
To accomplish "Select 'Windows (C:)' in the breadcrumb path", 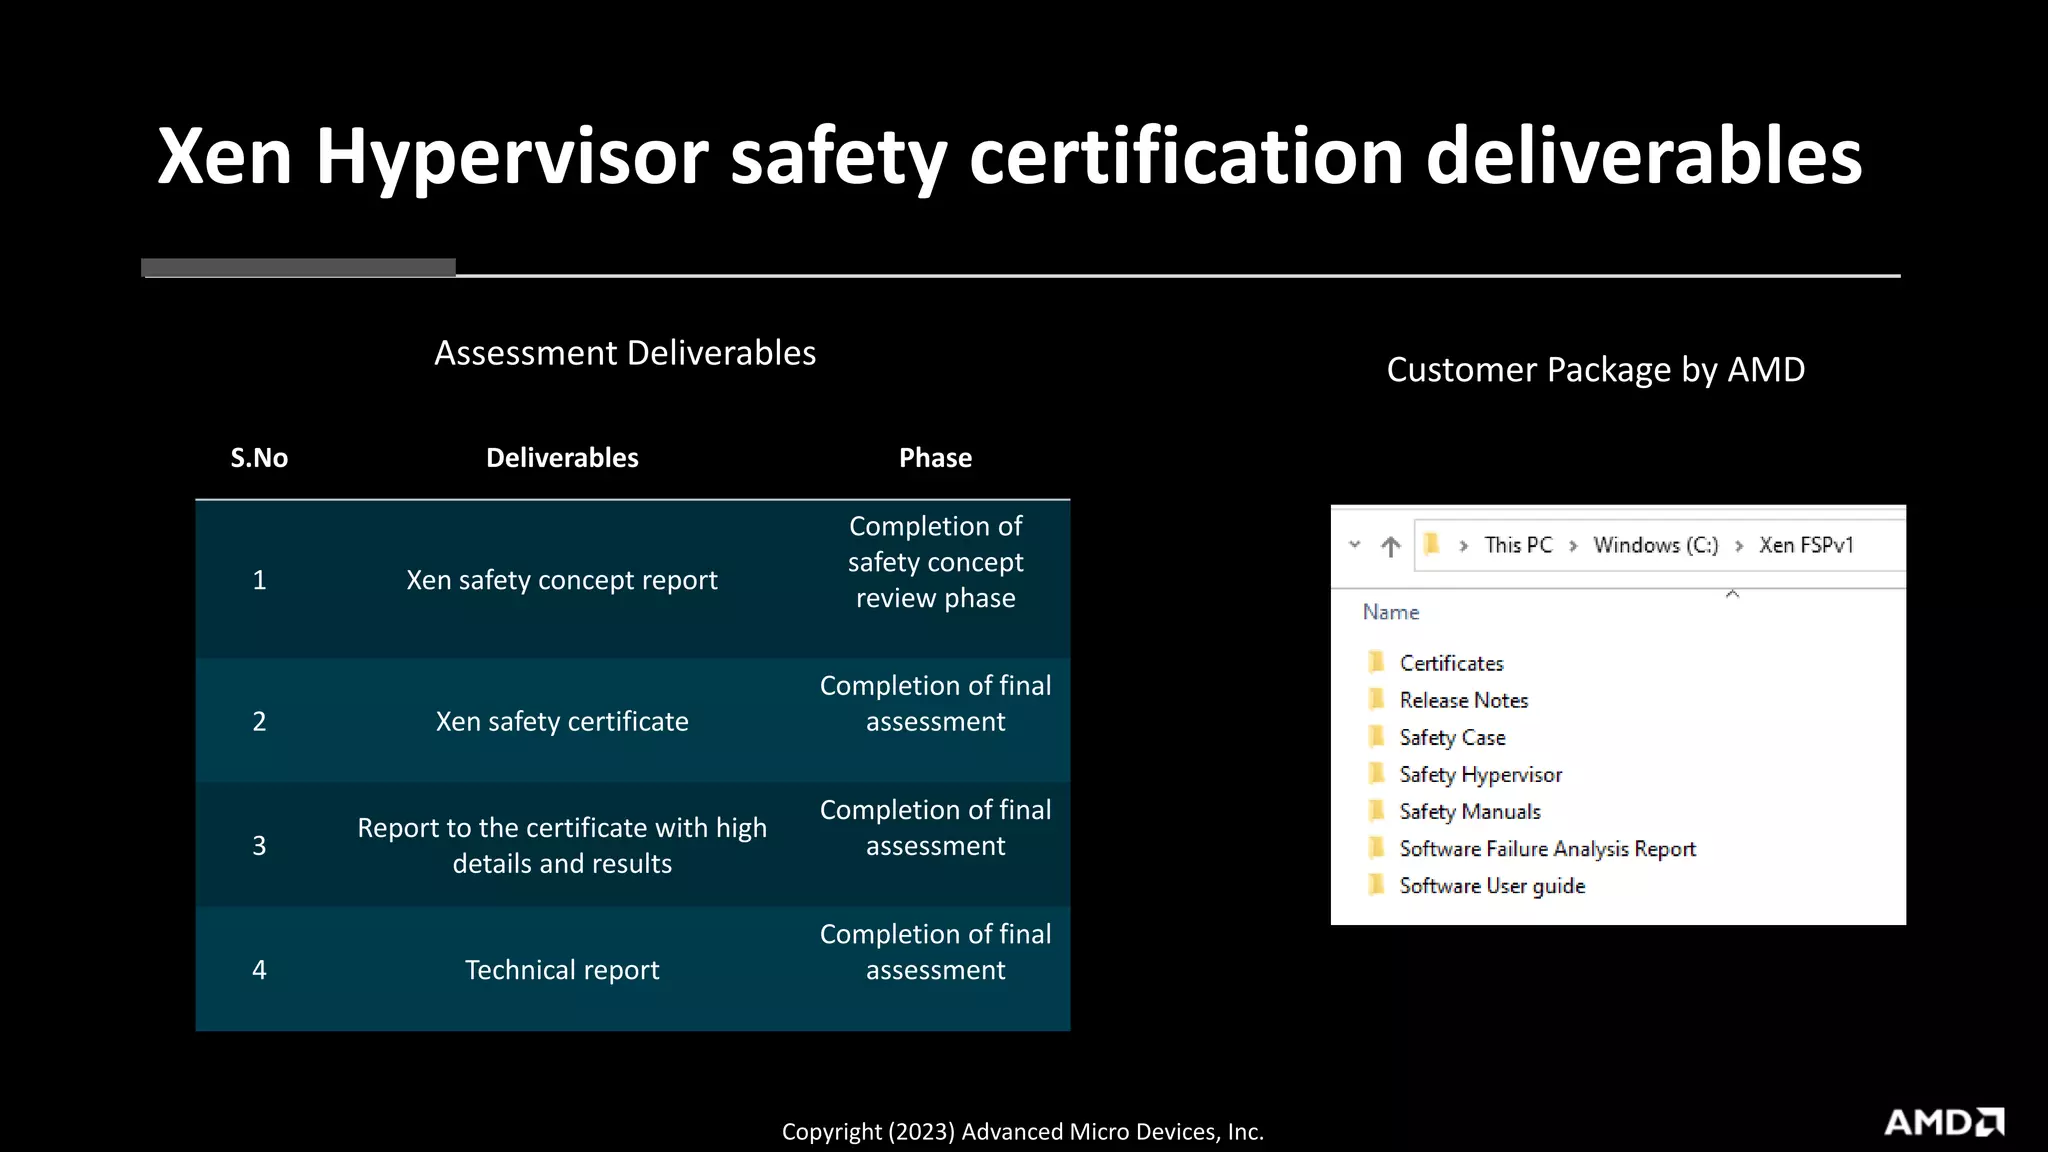I will (x=1656, y=545).
